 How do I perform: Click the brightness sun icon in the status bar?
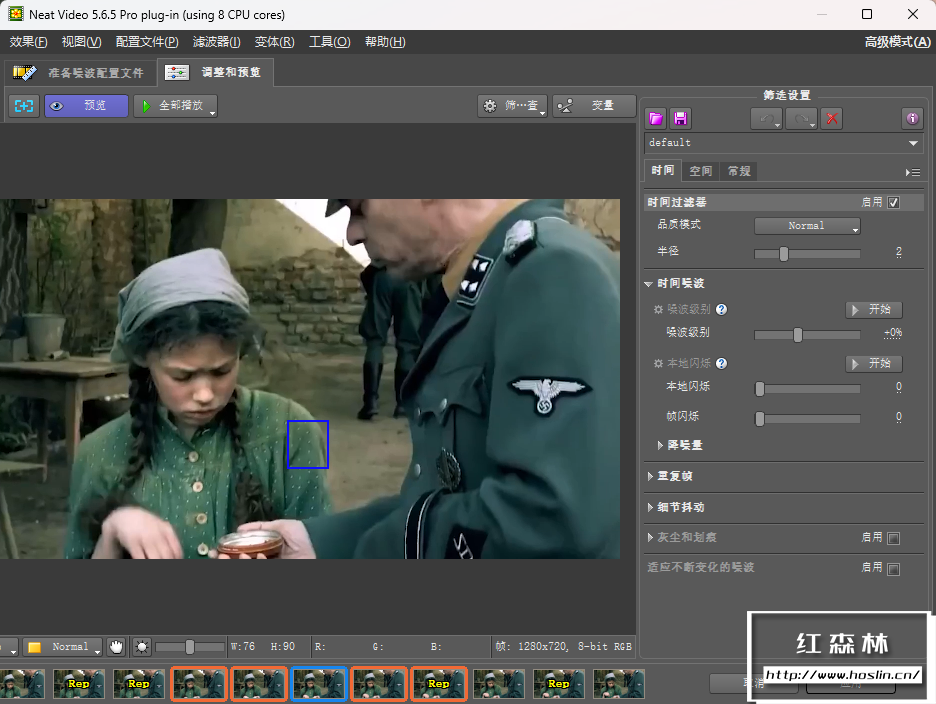pos(142,647)
